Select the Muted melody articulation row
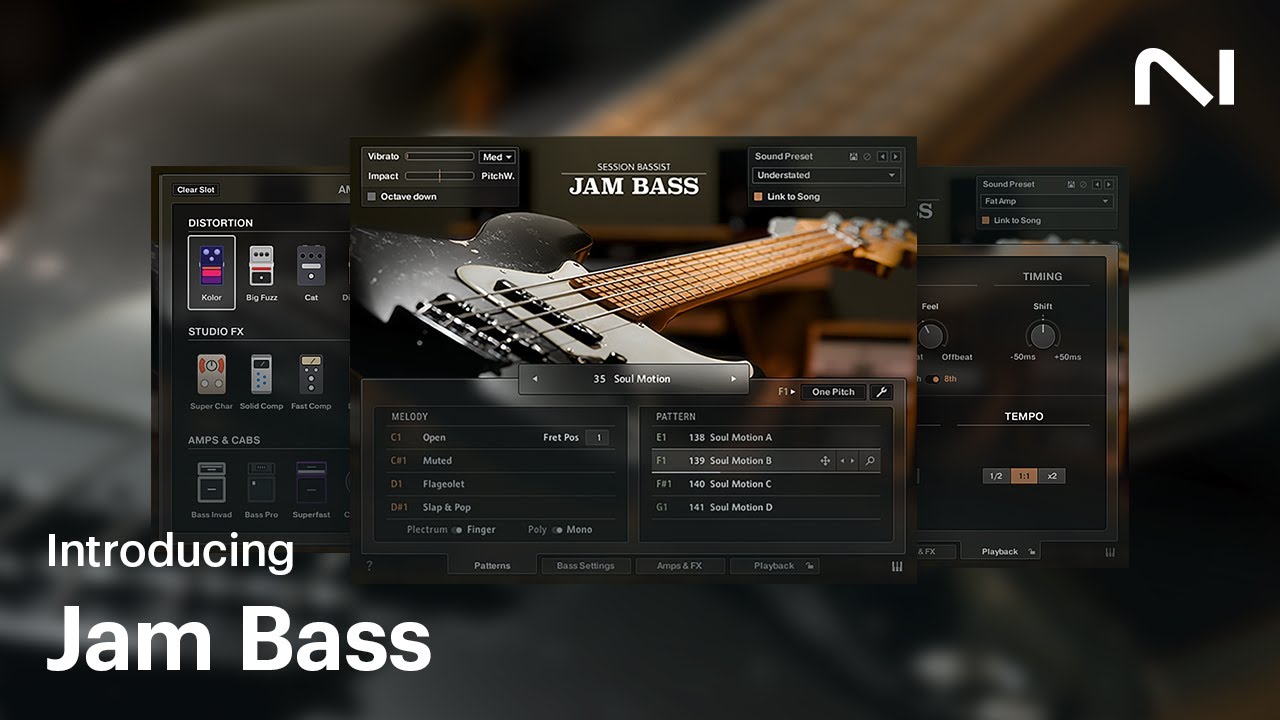The height and width of the screenshot is (720, 1280). click(x=501, y=461)
